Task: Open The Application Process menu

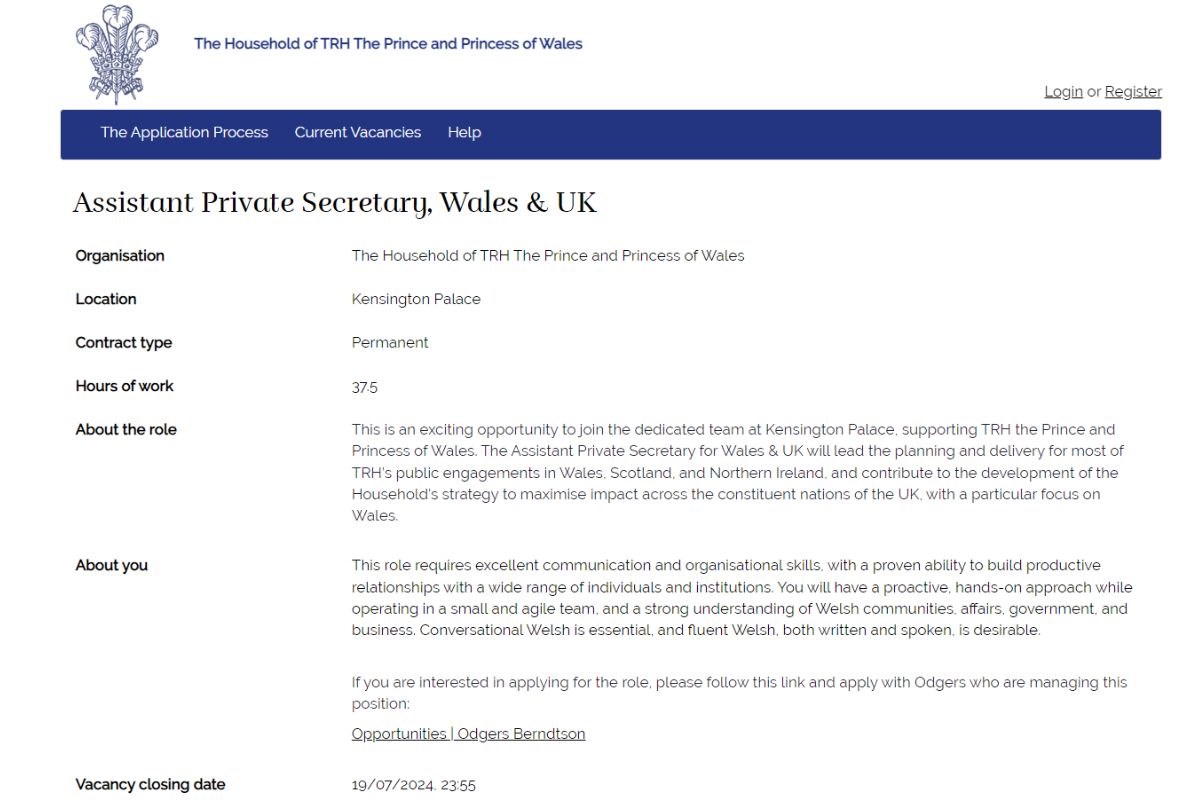Action: point(183,132)
